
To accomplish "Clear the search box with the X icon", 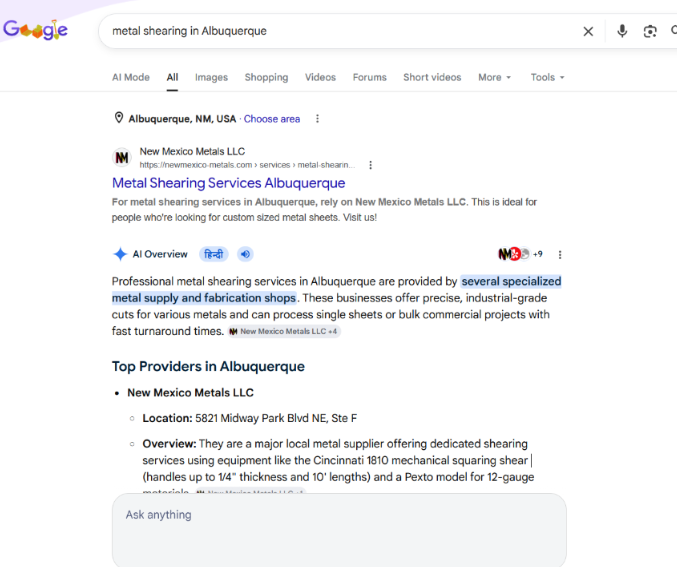I will pos(588,31).
